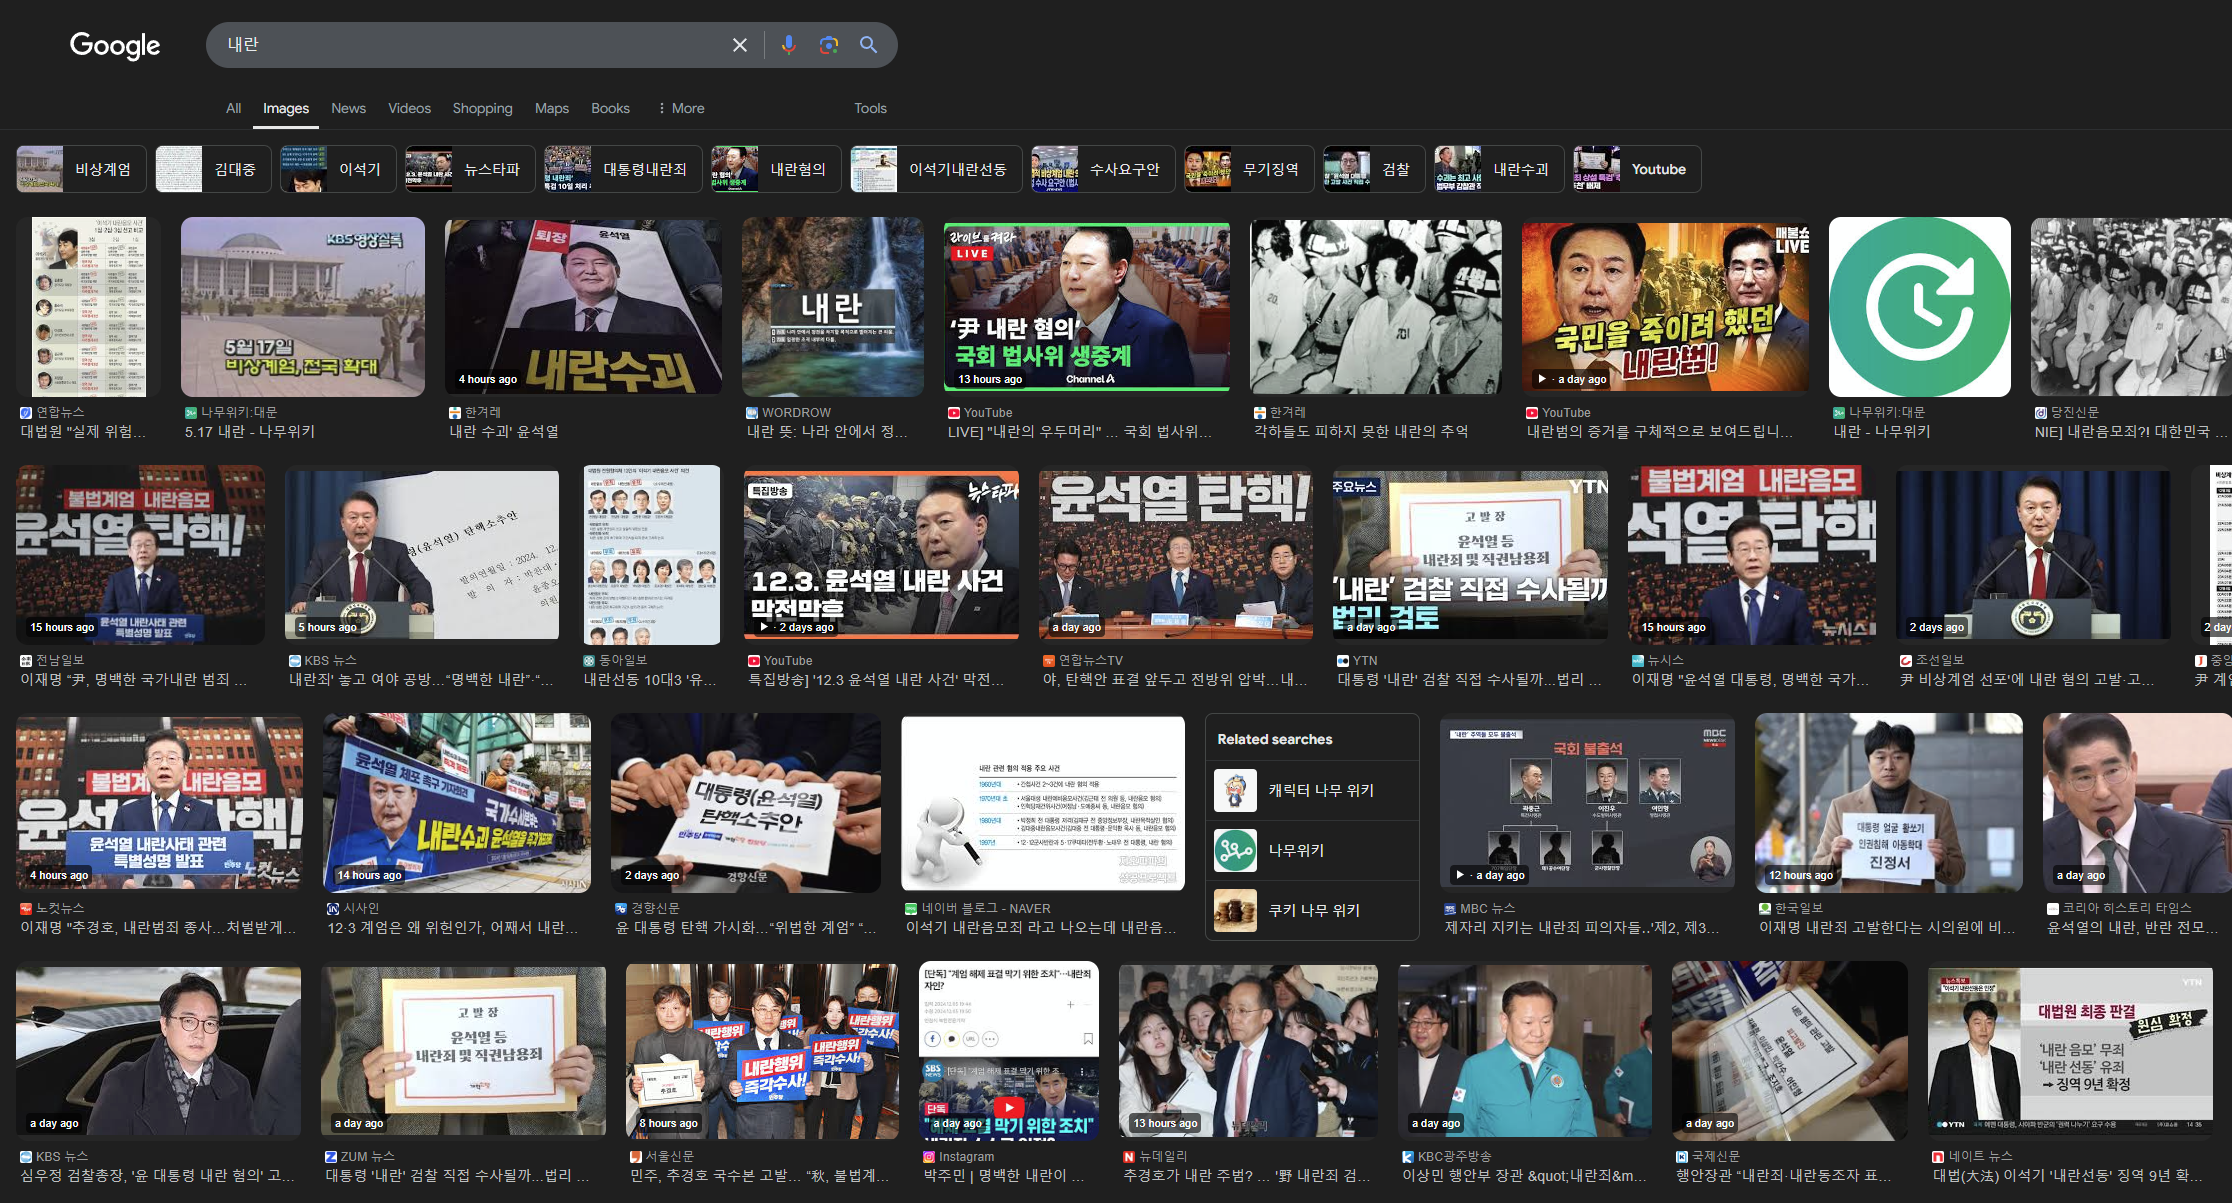
Task: Expand the More menu
Action: pos(681,108)
